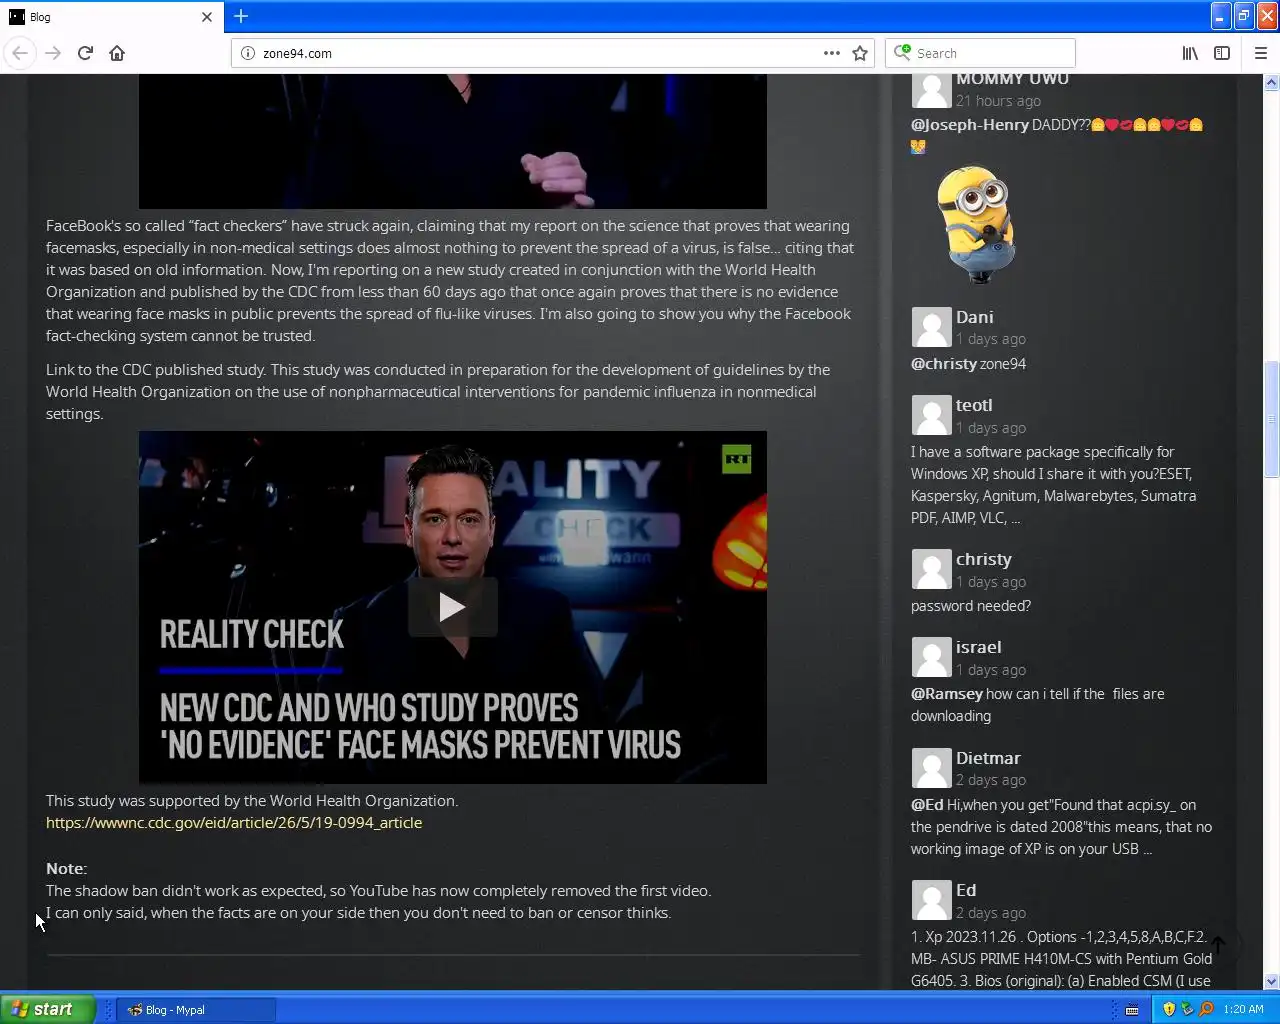Play the Reality Check video
This screenshot has height=1024, width=1280.
pyautogui.click(x=452, y=607)
